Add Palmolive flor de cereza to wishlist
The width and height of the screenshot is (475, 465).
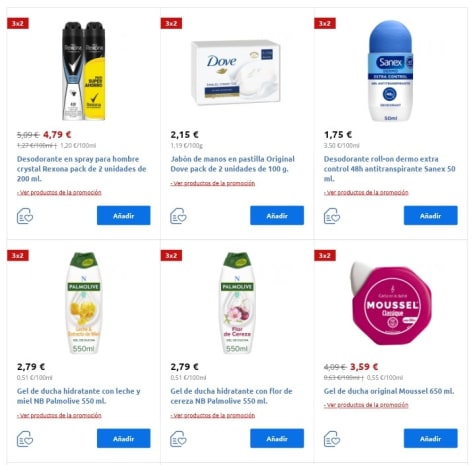(x=178, y=439)
